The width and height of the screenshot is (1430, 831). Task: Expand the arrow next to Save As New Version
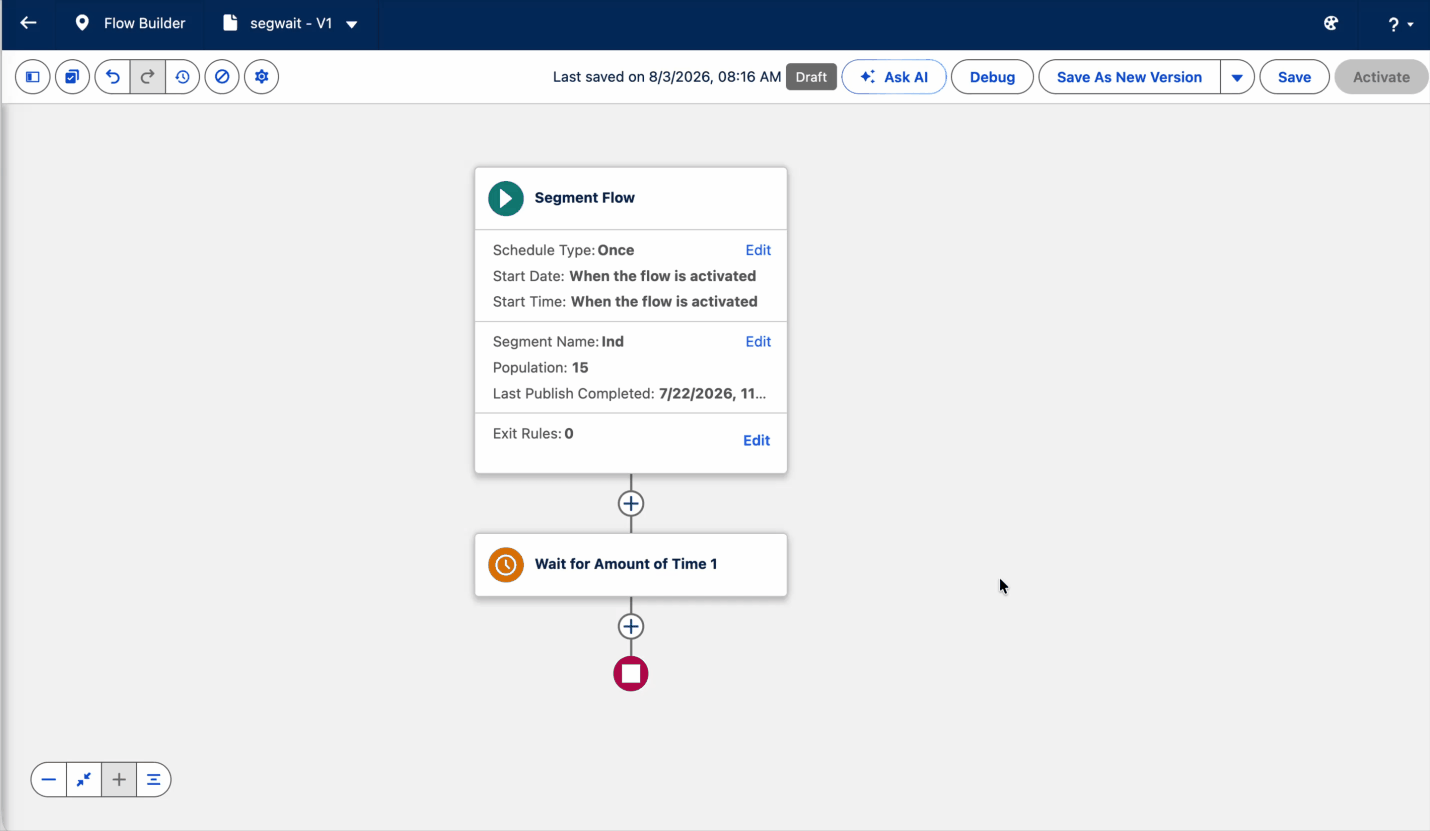1237,77
